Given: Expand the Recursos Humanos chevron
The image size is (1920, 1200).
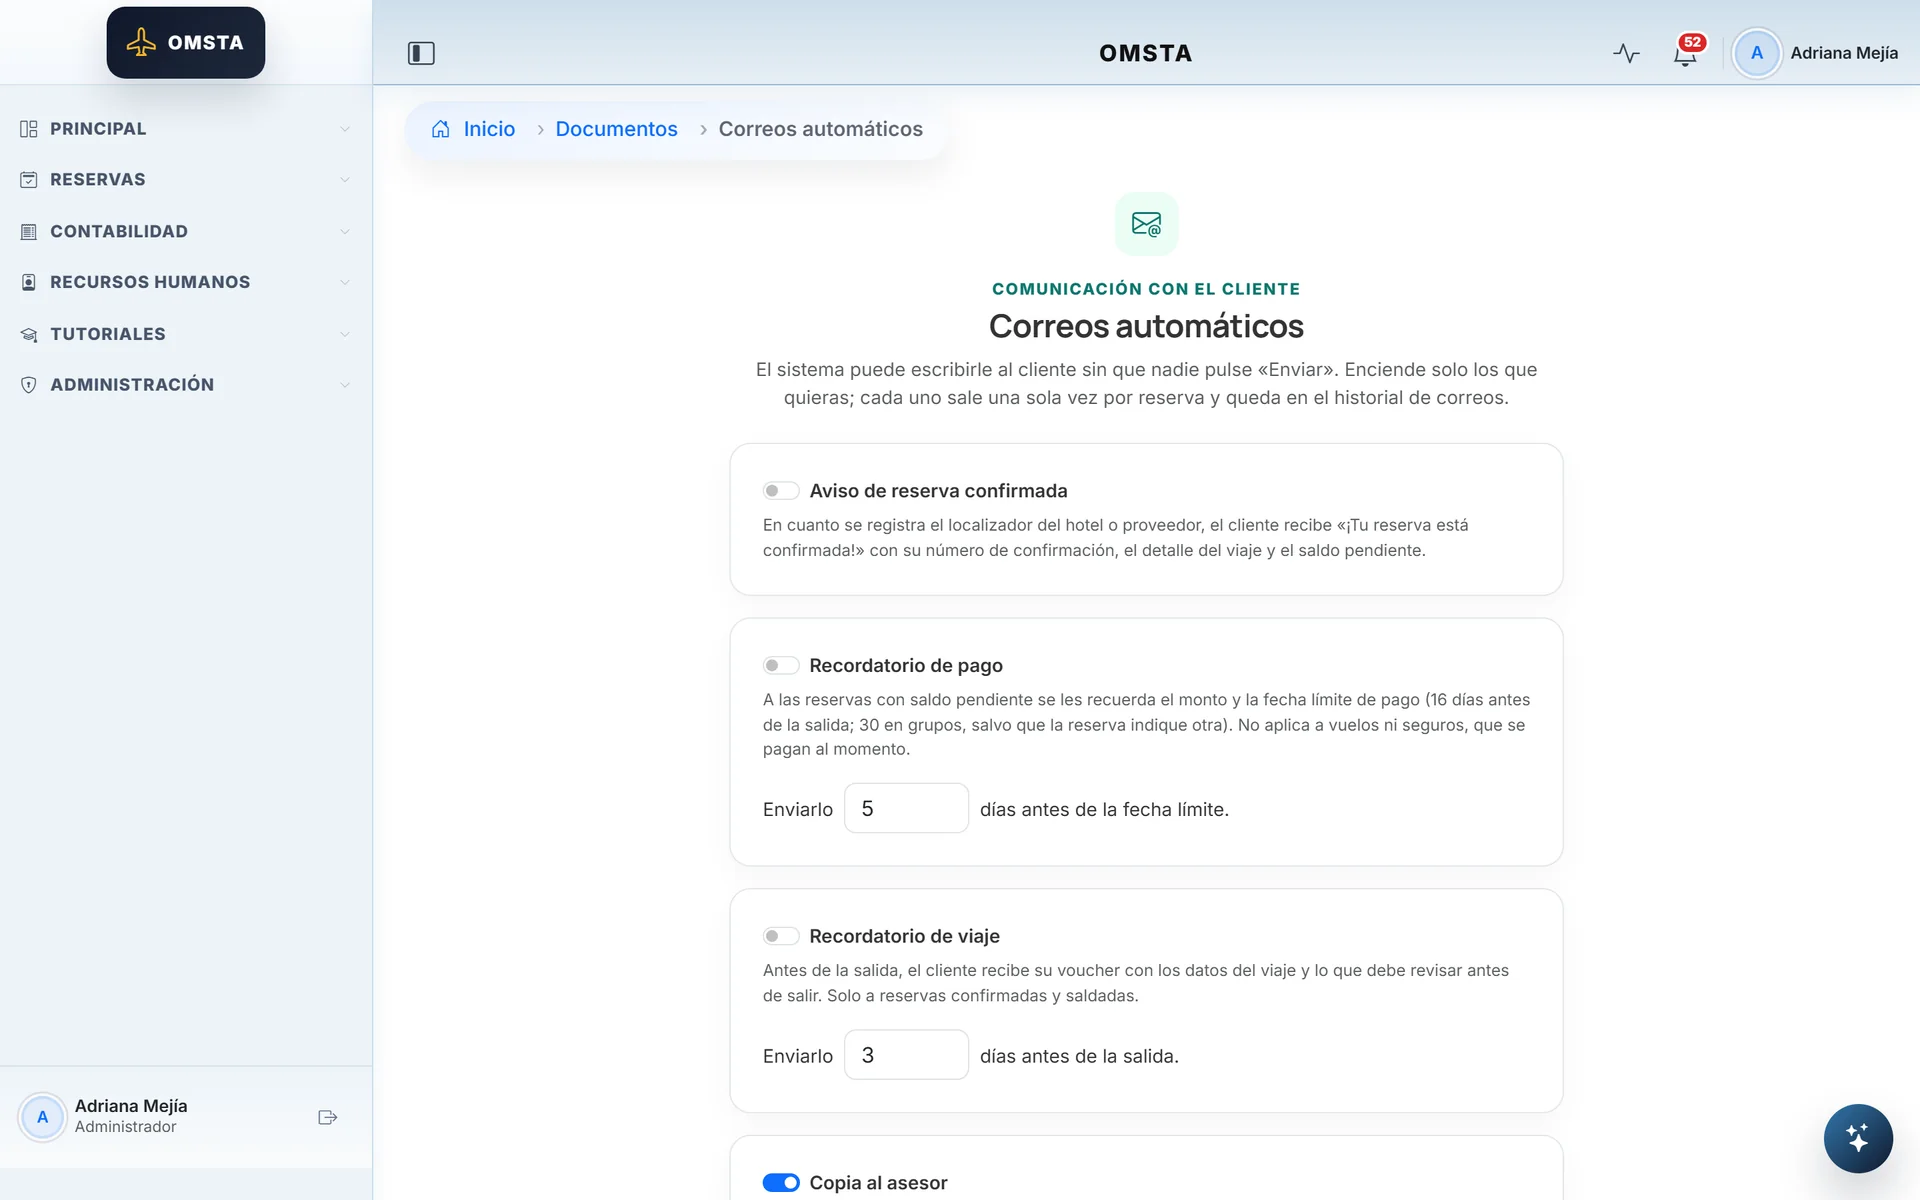Looking at the screenshot, I should 345,283.
